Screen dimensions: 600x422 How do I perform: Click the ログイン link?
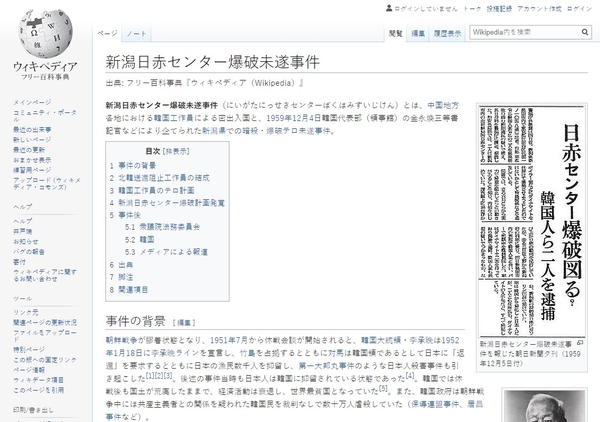579,8
